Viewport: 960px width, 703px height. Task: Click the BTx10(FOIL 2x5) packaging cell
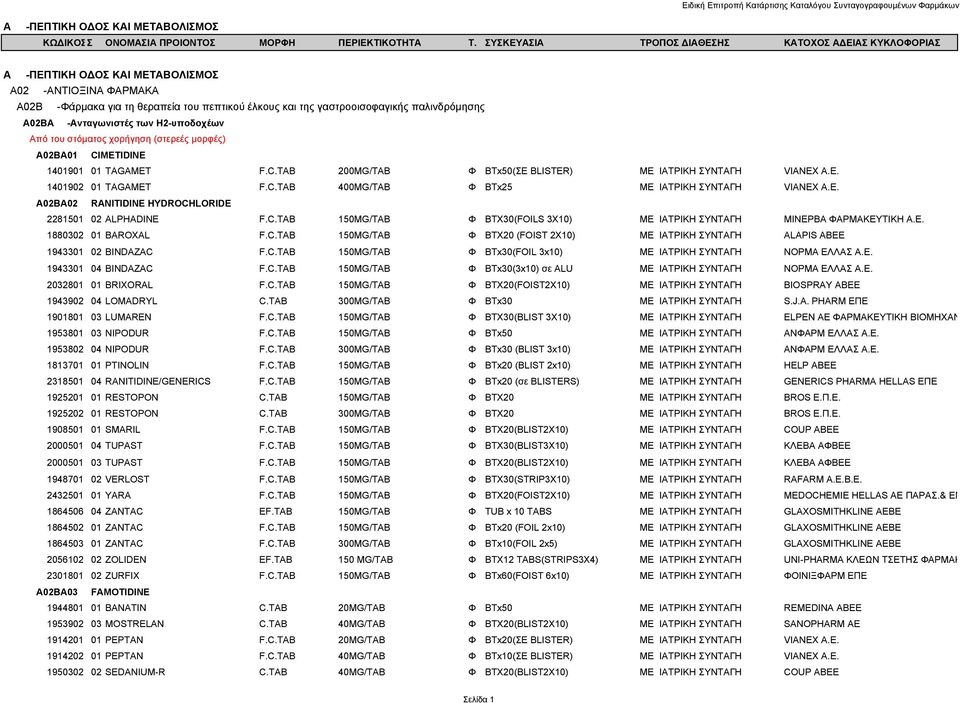point(521,543)
